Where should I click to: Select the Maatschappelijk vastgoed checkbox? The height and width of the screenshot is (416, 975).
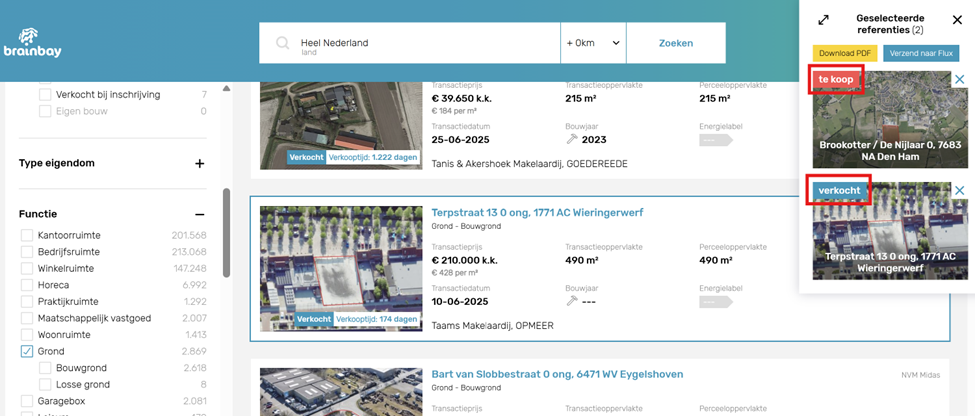[27, 318]
